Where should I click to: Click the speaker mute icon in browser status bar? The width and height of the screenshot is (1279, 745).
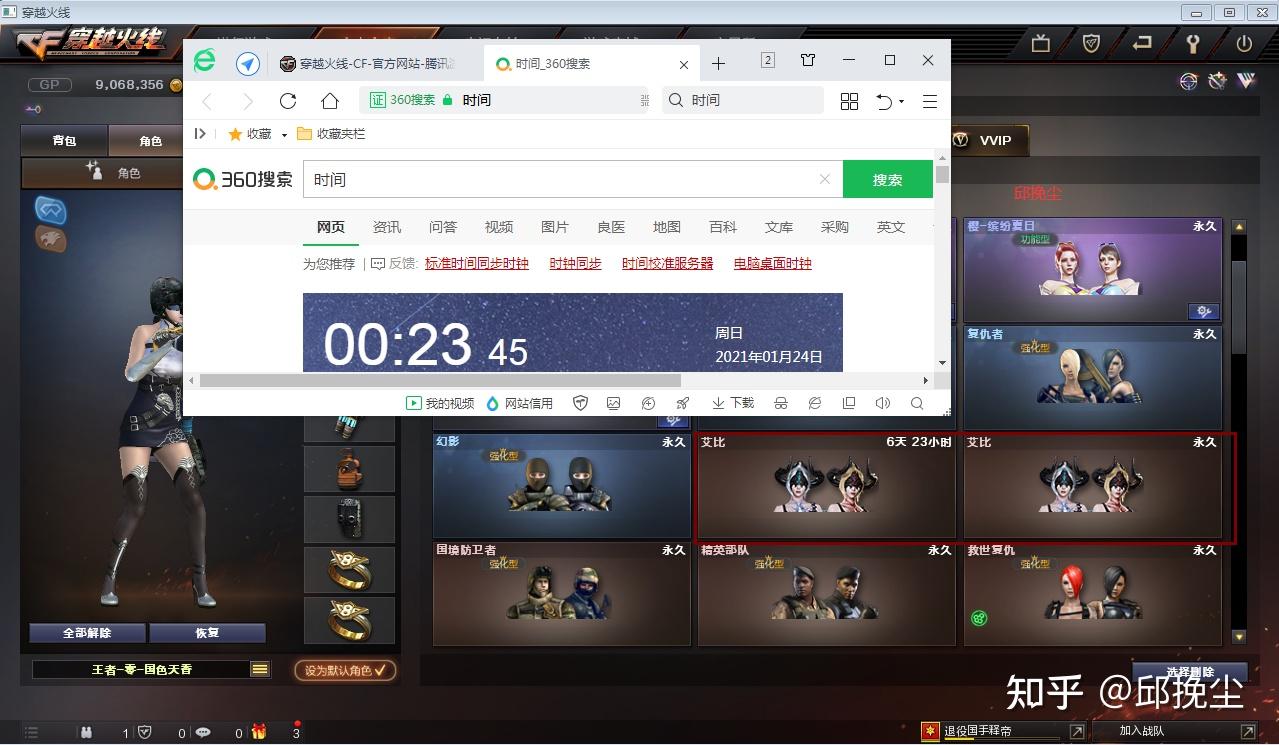point(882,403)
